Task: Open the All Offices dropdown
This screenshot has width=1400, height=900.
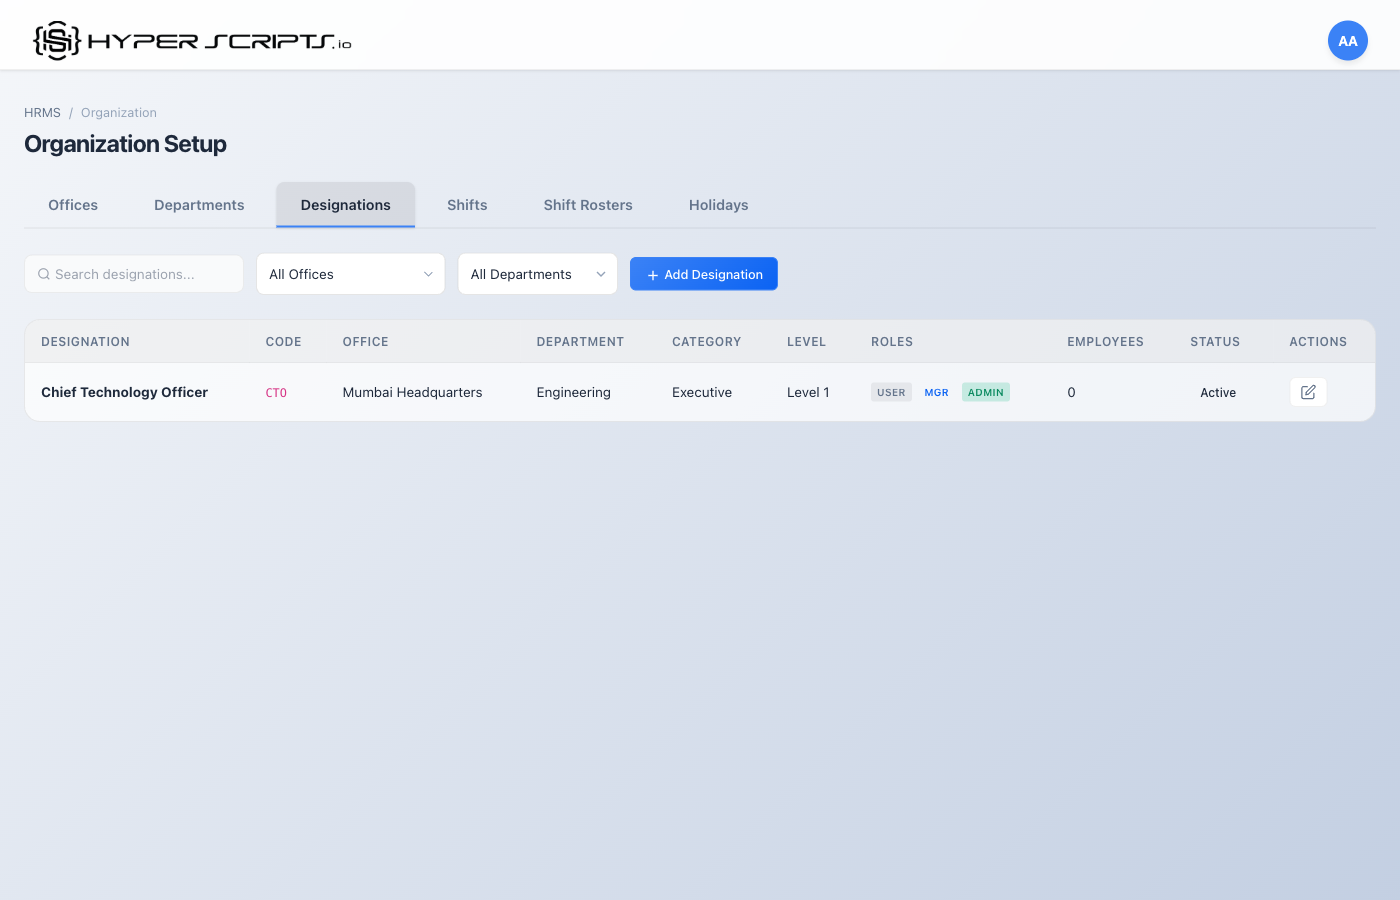Action: pos(350,273)
